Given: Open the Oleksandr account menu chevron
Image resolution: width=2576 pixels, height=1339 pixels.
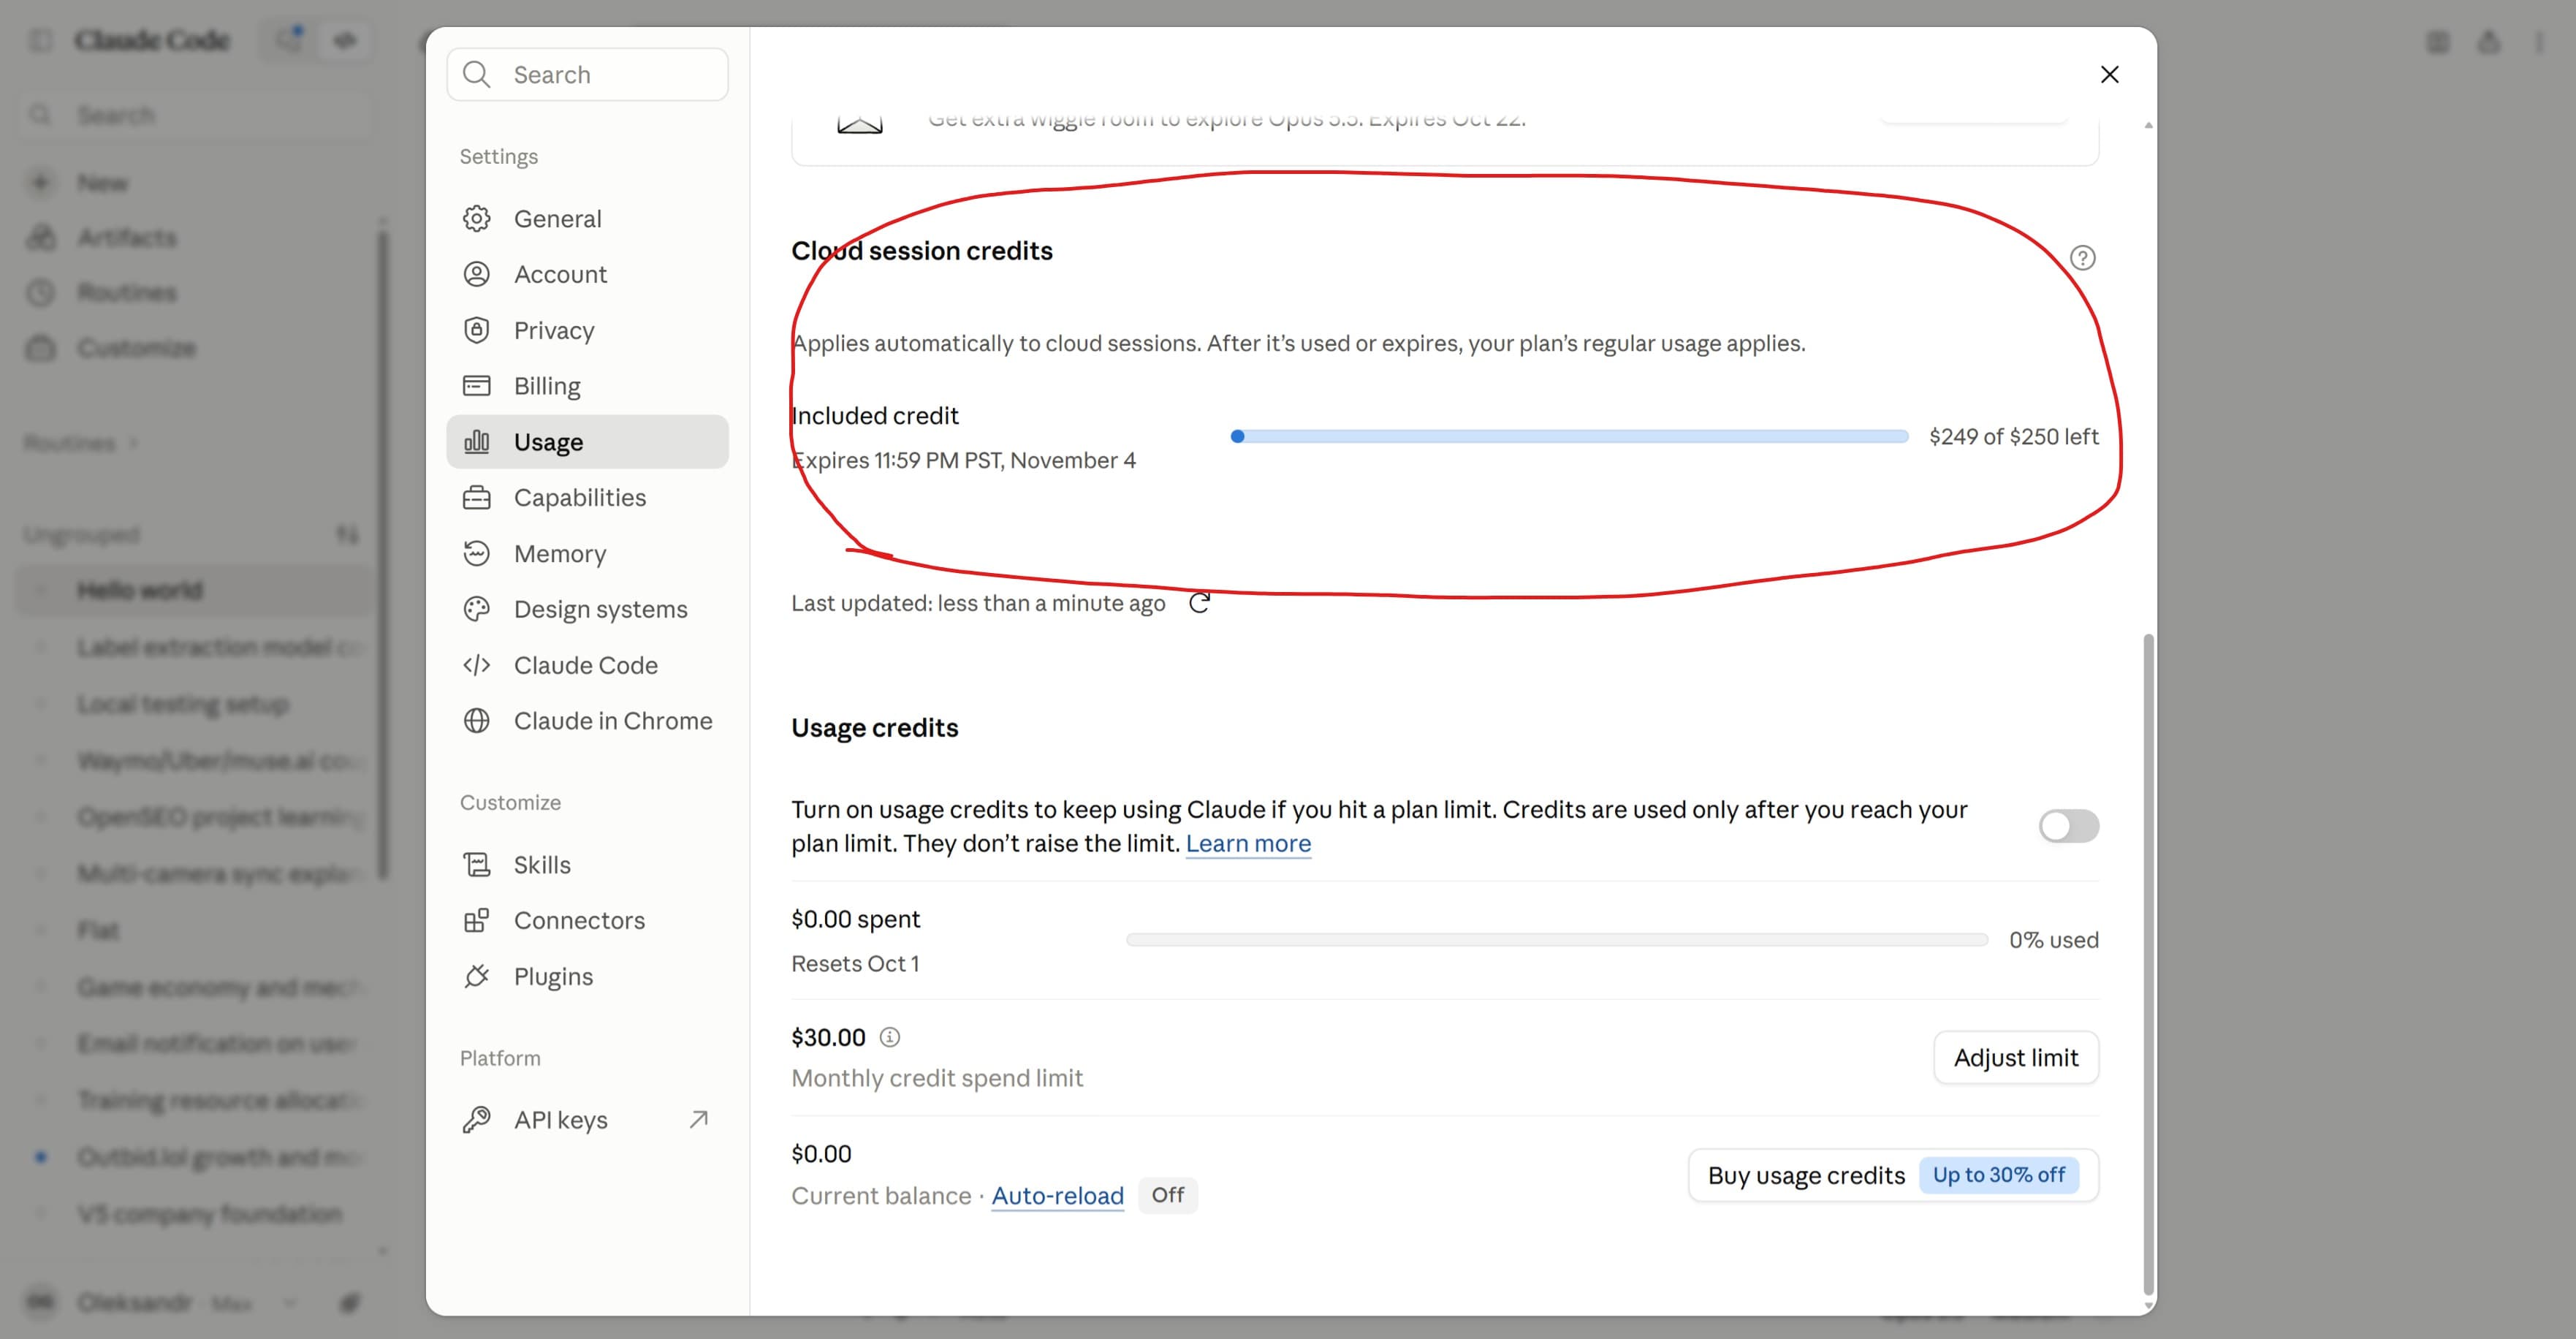Looking at the screenshot, I should [290, 1302].
